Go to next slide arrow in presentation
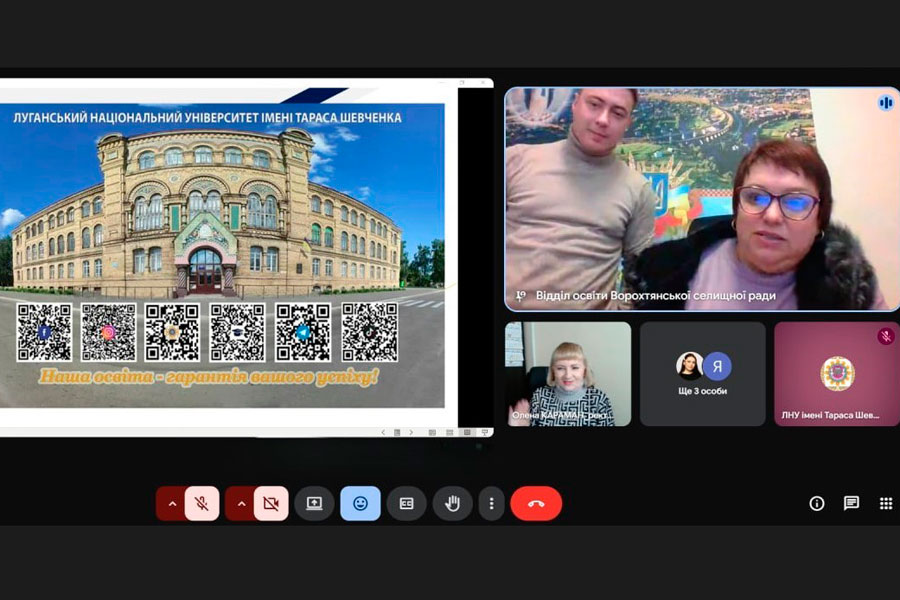900x600 pixels. [411, 432]
